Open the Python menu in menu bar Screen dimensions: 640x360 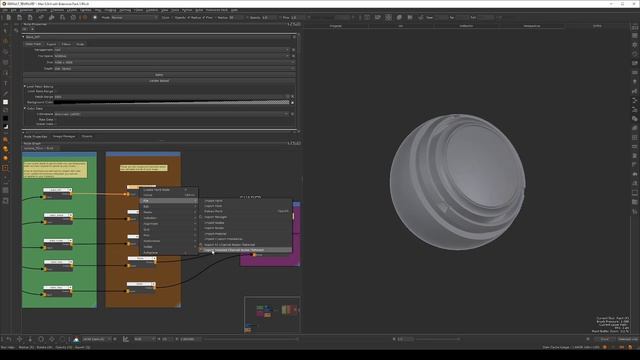pyautogui.click(x=187, y=10)
